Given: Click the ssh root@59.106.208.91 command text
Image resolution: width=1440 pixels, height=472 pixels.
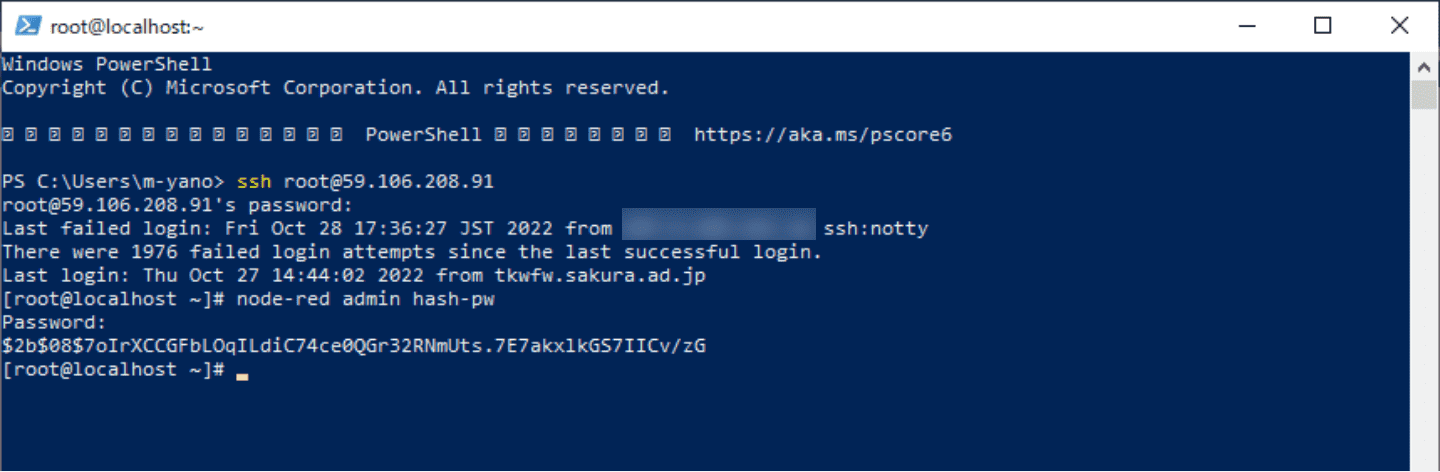Looking at the screenshot, I should [x=365, y=182].
